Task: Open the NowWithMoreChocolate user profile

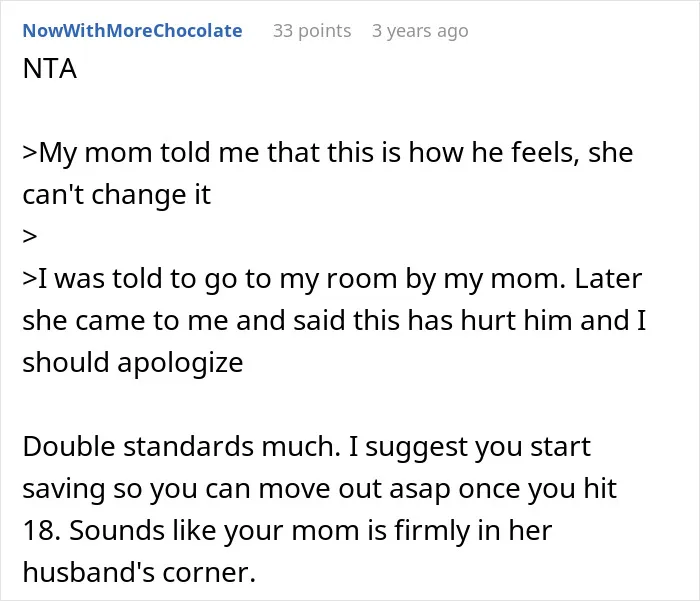Action: tap(133, 31)
